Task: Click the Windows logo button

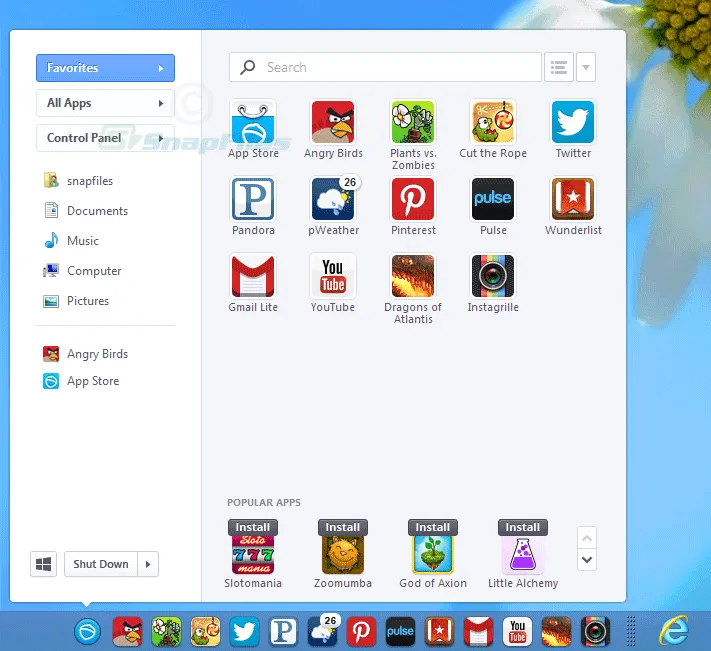Action: [x=44, y=564]
